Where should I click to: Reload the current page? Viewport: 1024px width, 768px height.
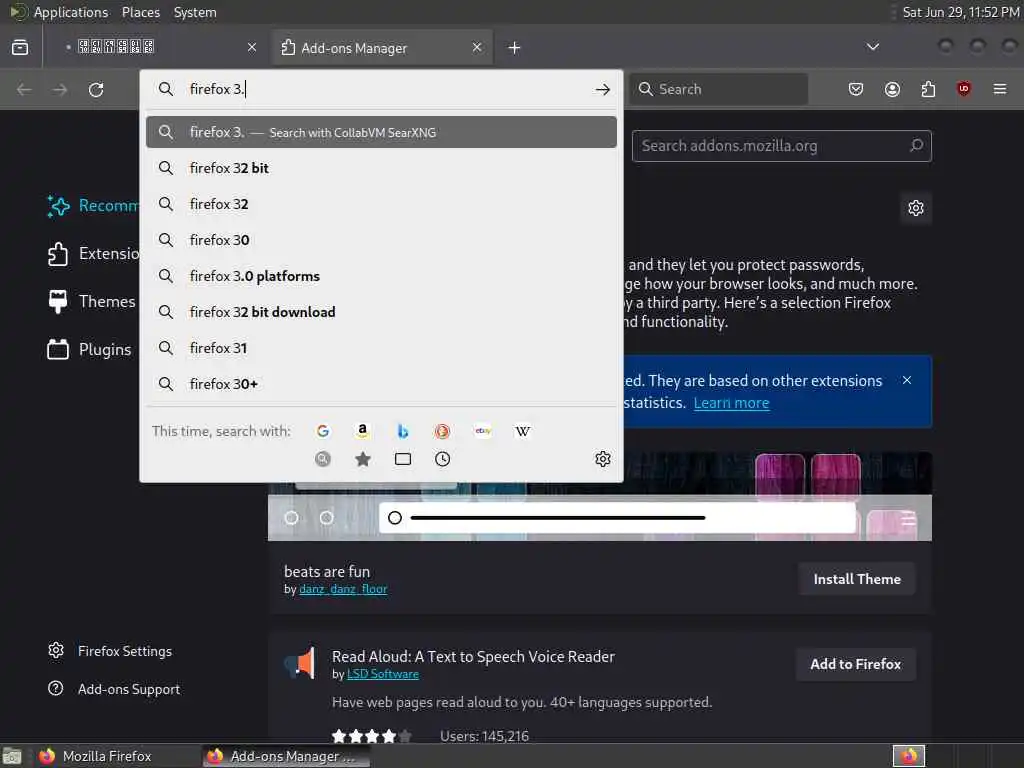pyautogui.click(x=96, y=89)
